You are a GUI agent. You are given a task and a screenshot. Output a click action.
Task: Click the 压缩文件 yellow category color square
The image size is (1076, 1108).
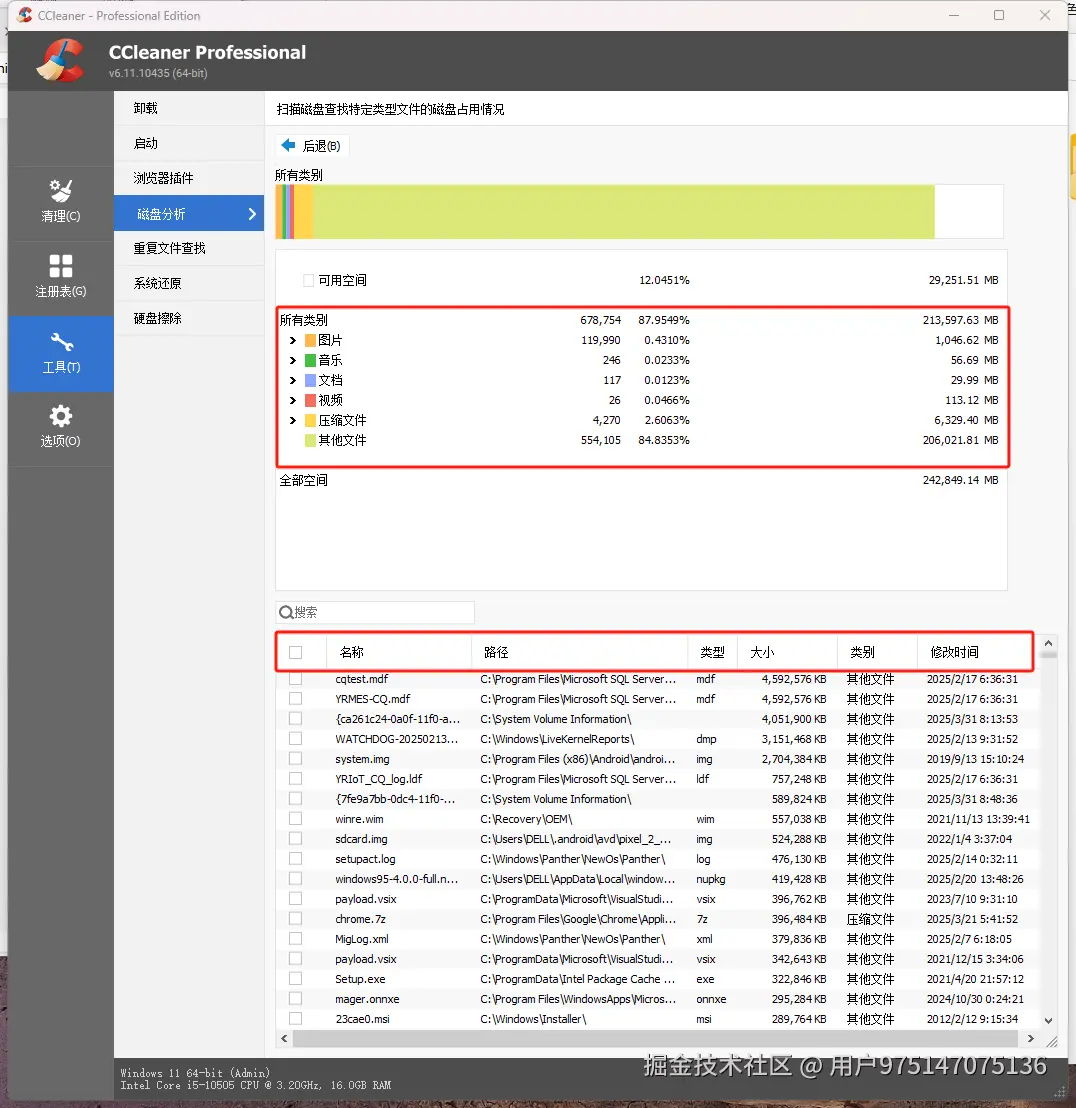310,420
